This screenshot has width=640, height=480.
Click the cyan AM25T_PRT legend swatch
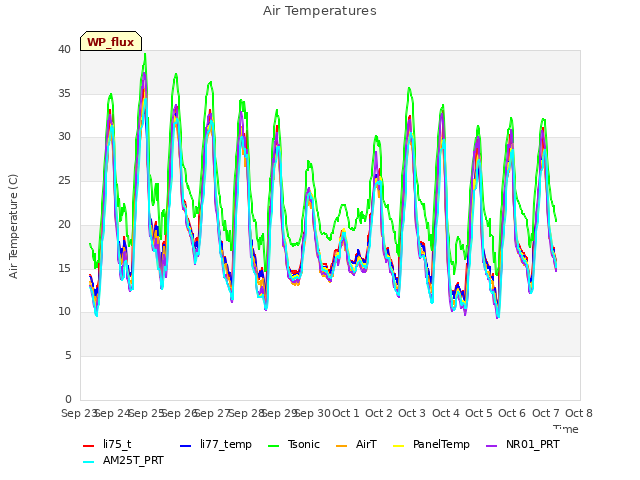coord(89,462)
